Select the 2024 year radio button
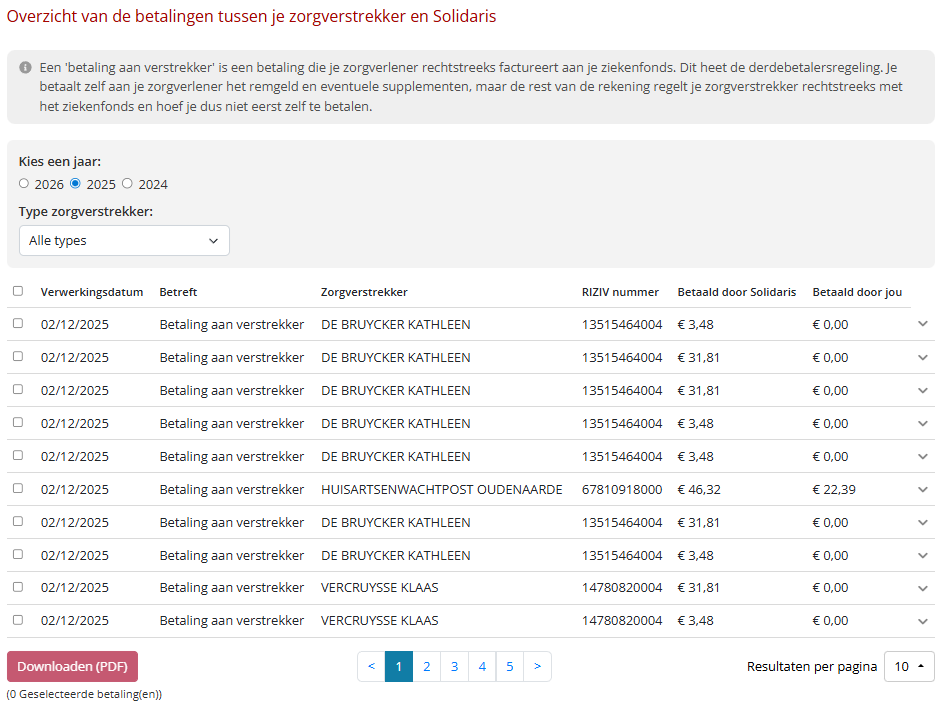947x713 pixels. 127,184
